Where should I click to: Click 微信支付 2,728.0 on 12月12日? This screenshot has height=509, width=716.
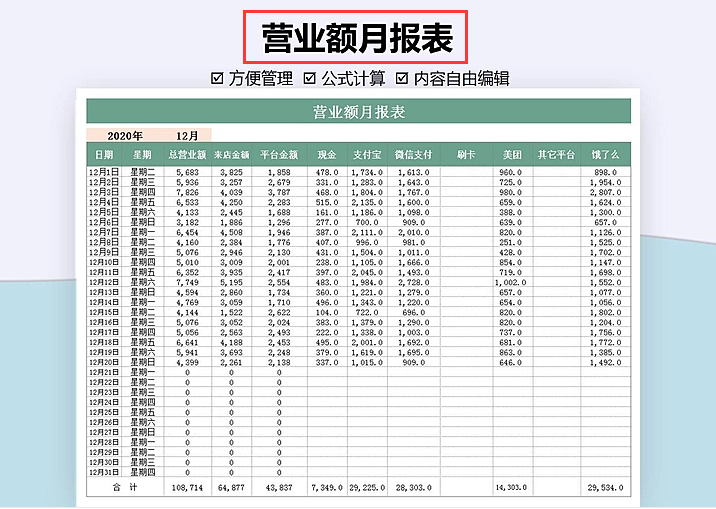coord(413,283)
